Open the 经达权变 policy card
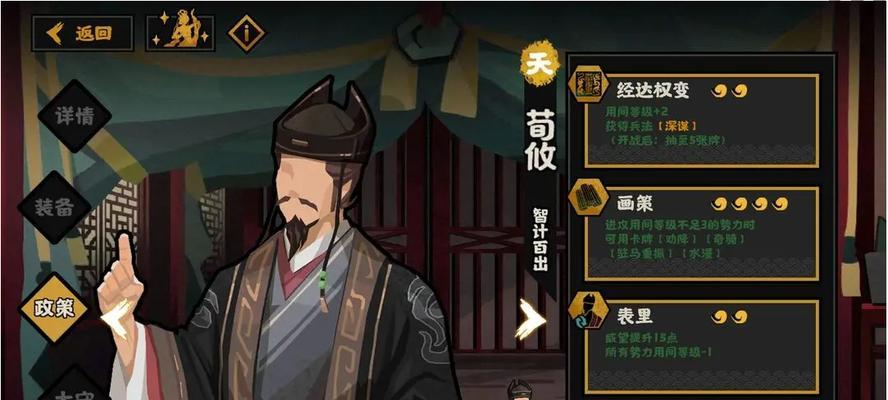The height and width of the screenshot is (400, 888). pos(702,121)
